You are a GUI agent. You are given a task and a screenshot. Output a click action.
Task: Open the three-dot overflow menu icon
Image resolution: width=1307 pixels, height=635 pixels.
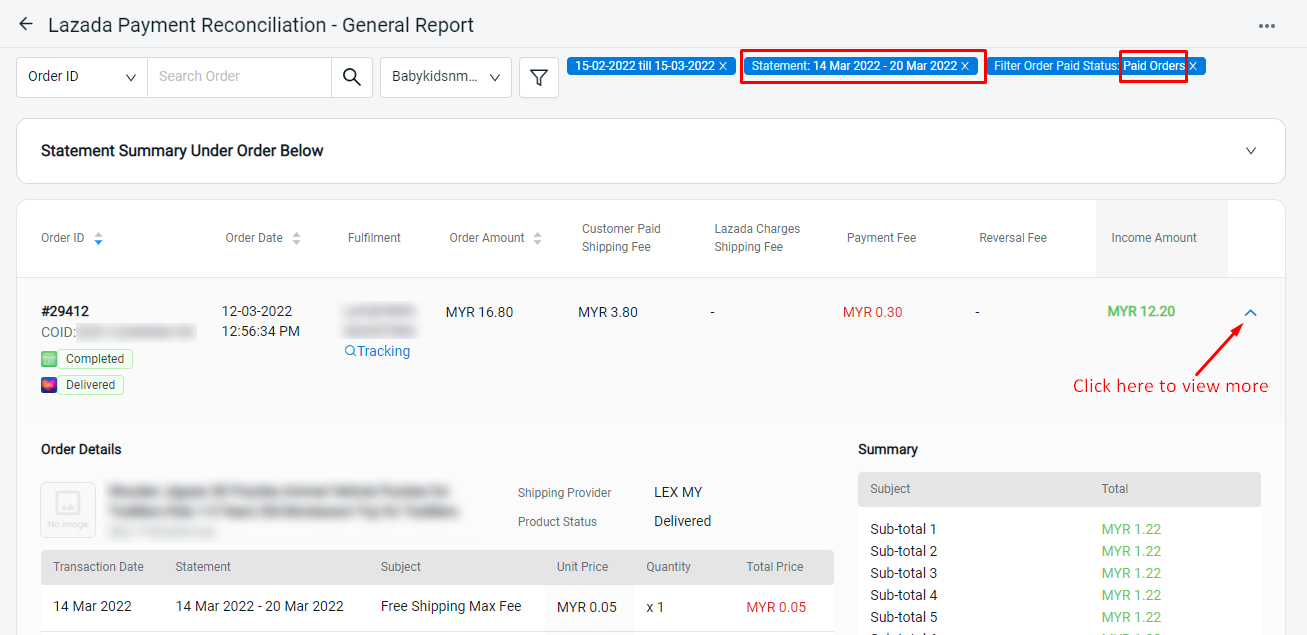click(x=1268, y=24)
